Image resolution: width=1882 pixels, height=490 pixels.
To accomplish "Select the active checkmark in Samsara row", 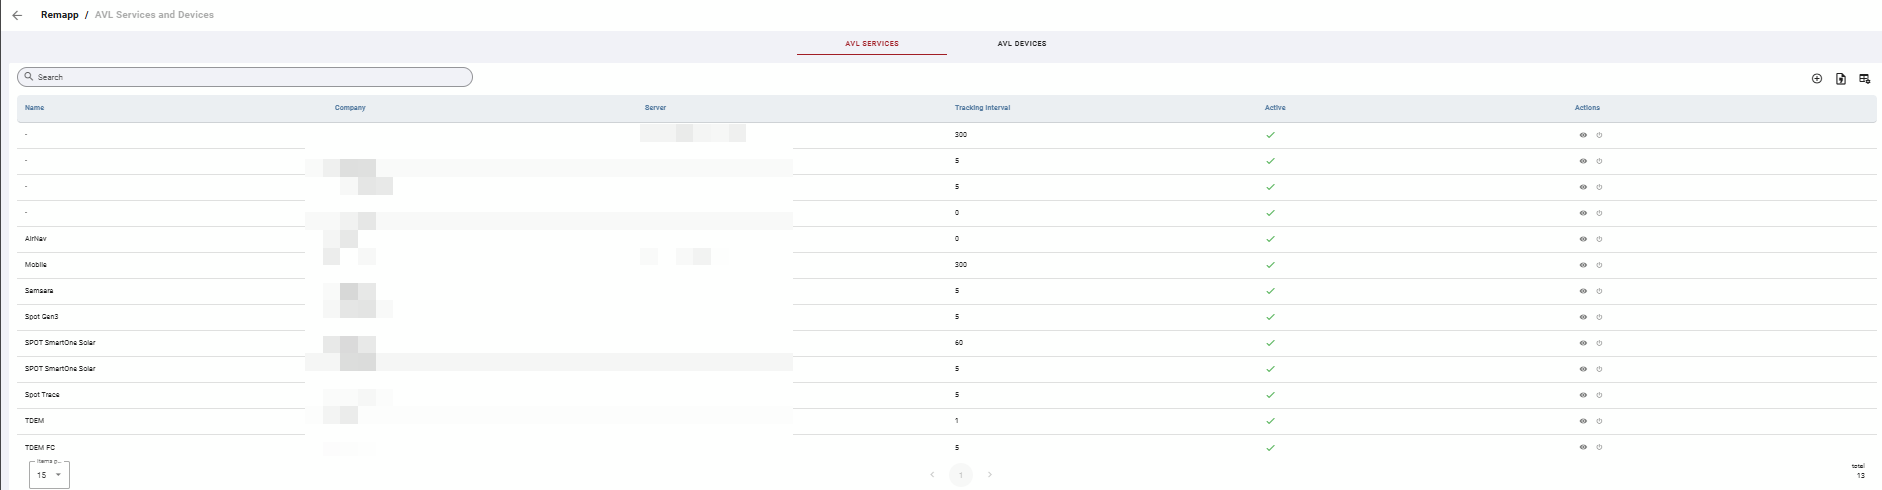I will [1270, 291].
